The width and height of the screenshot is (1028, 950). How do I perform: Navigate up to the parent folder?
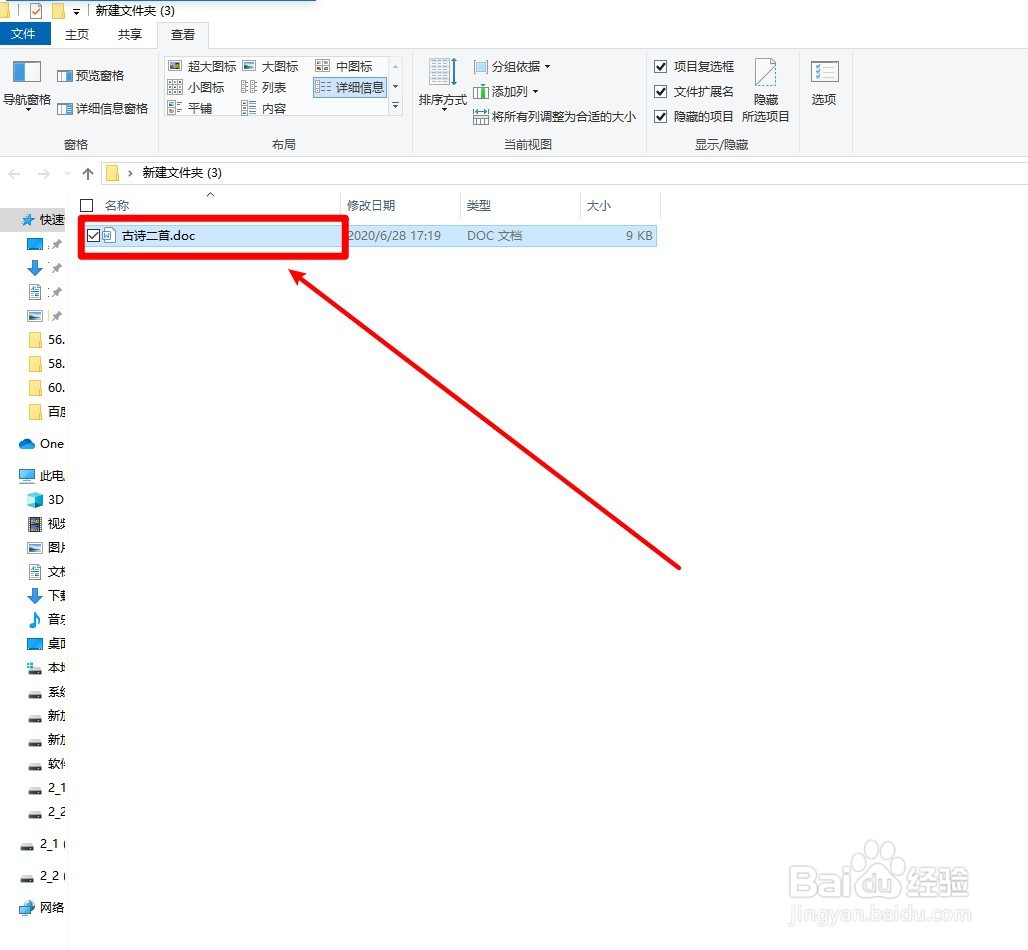point(88,172)
